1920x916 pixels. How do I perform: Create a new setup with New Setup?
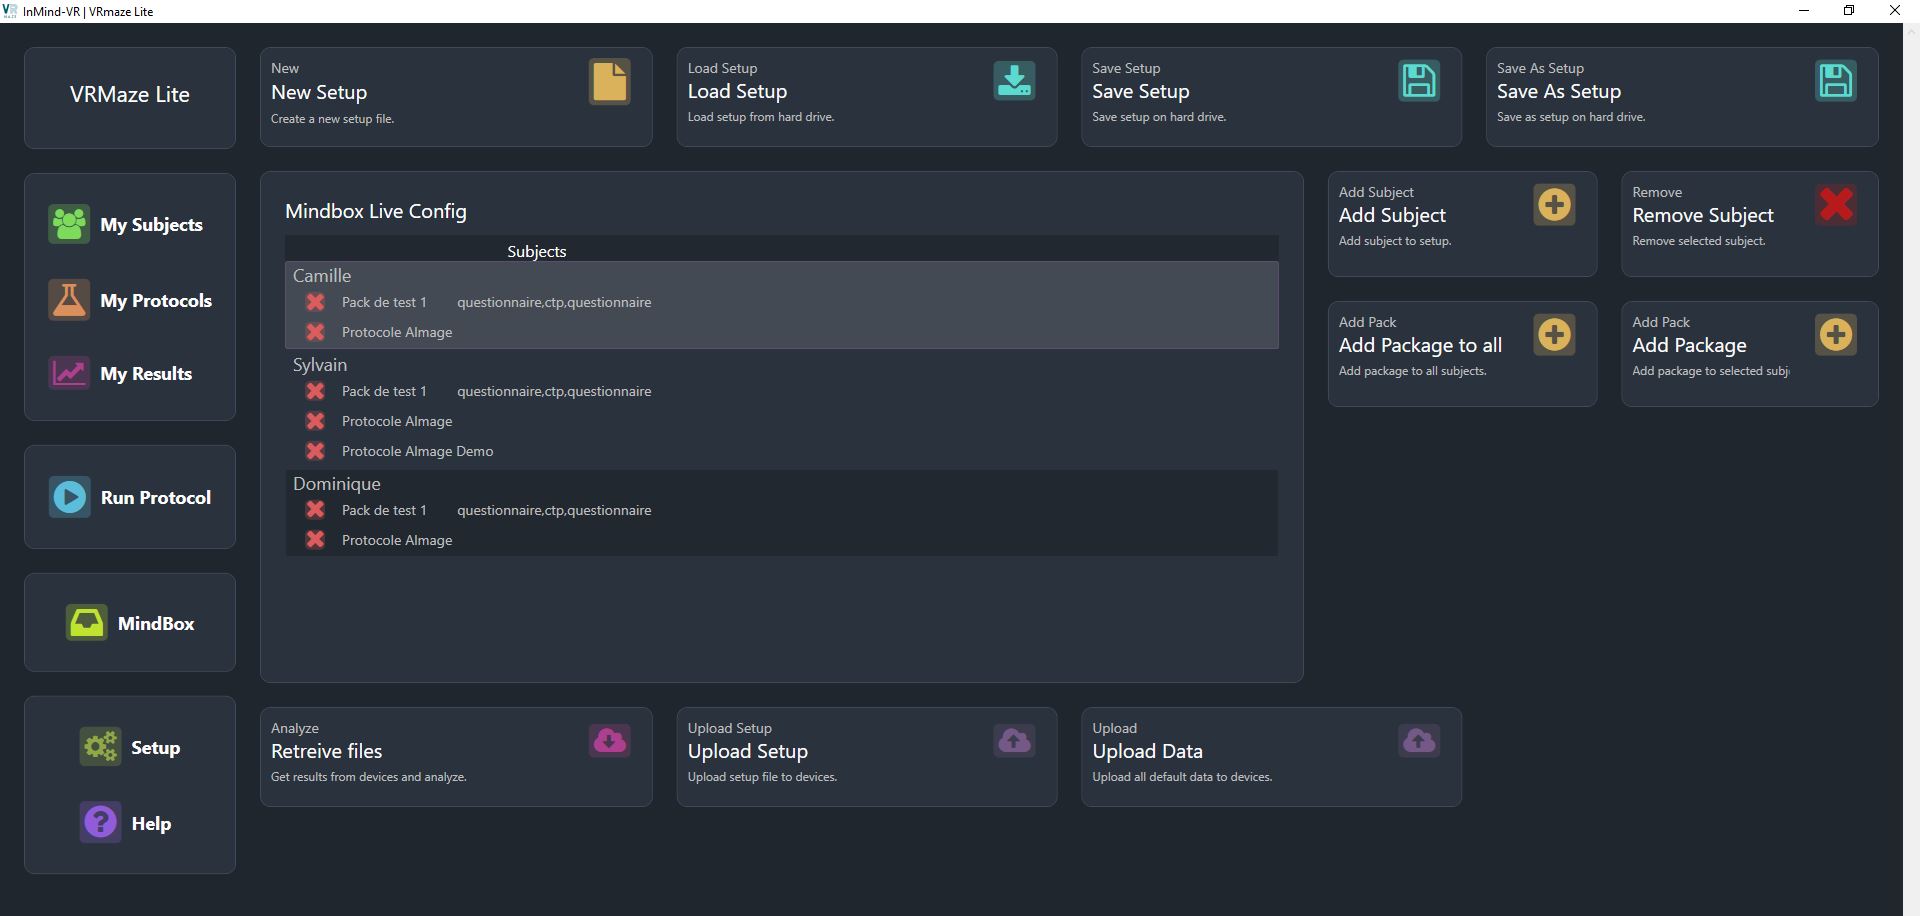click(x=319, y=92)
